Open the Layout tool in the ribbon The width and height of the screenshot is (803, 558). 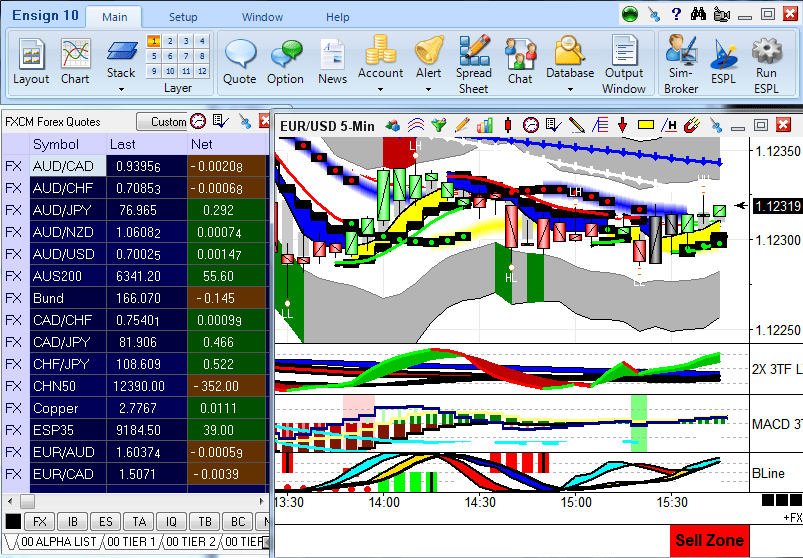point(31,61)
